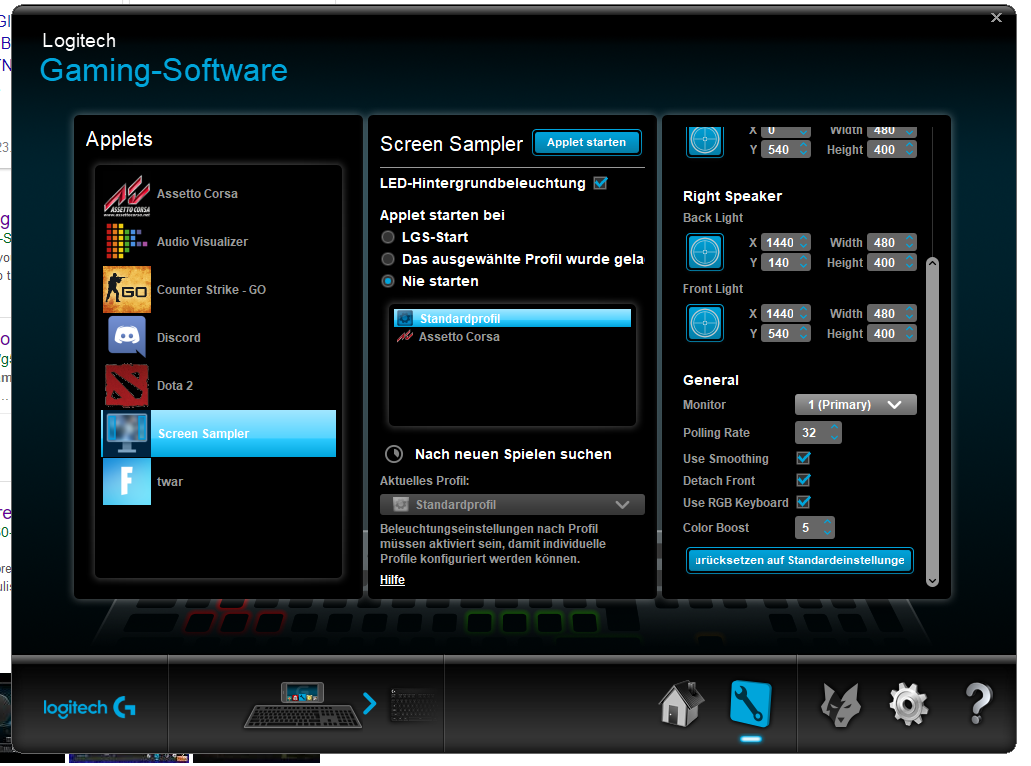Click the 'Audio Visualizer' applet name
The width and height of the screenshot is (1031, 766).
point(203,241)
